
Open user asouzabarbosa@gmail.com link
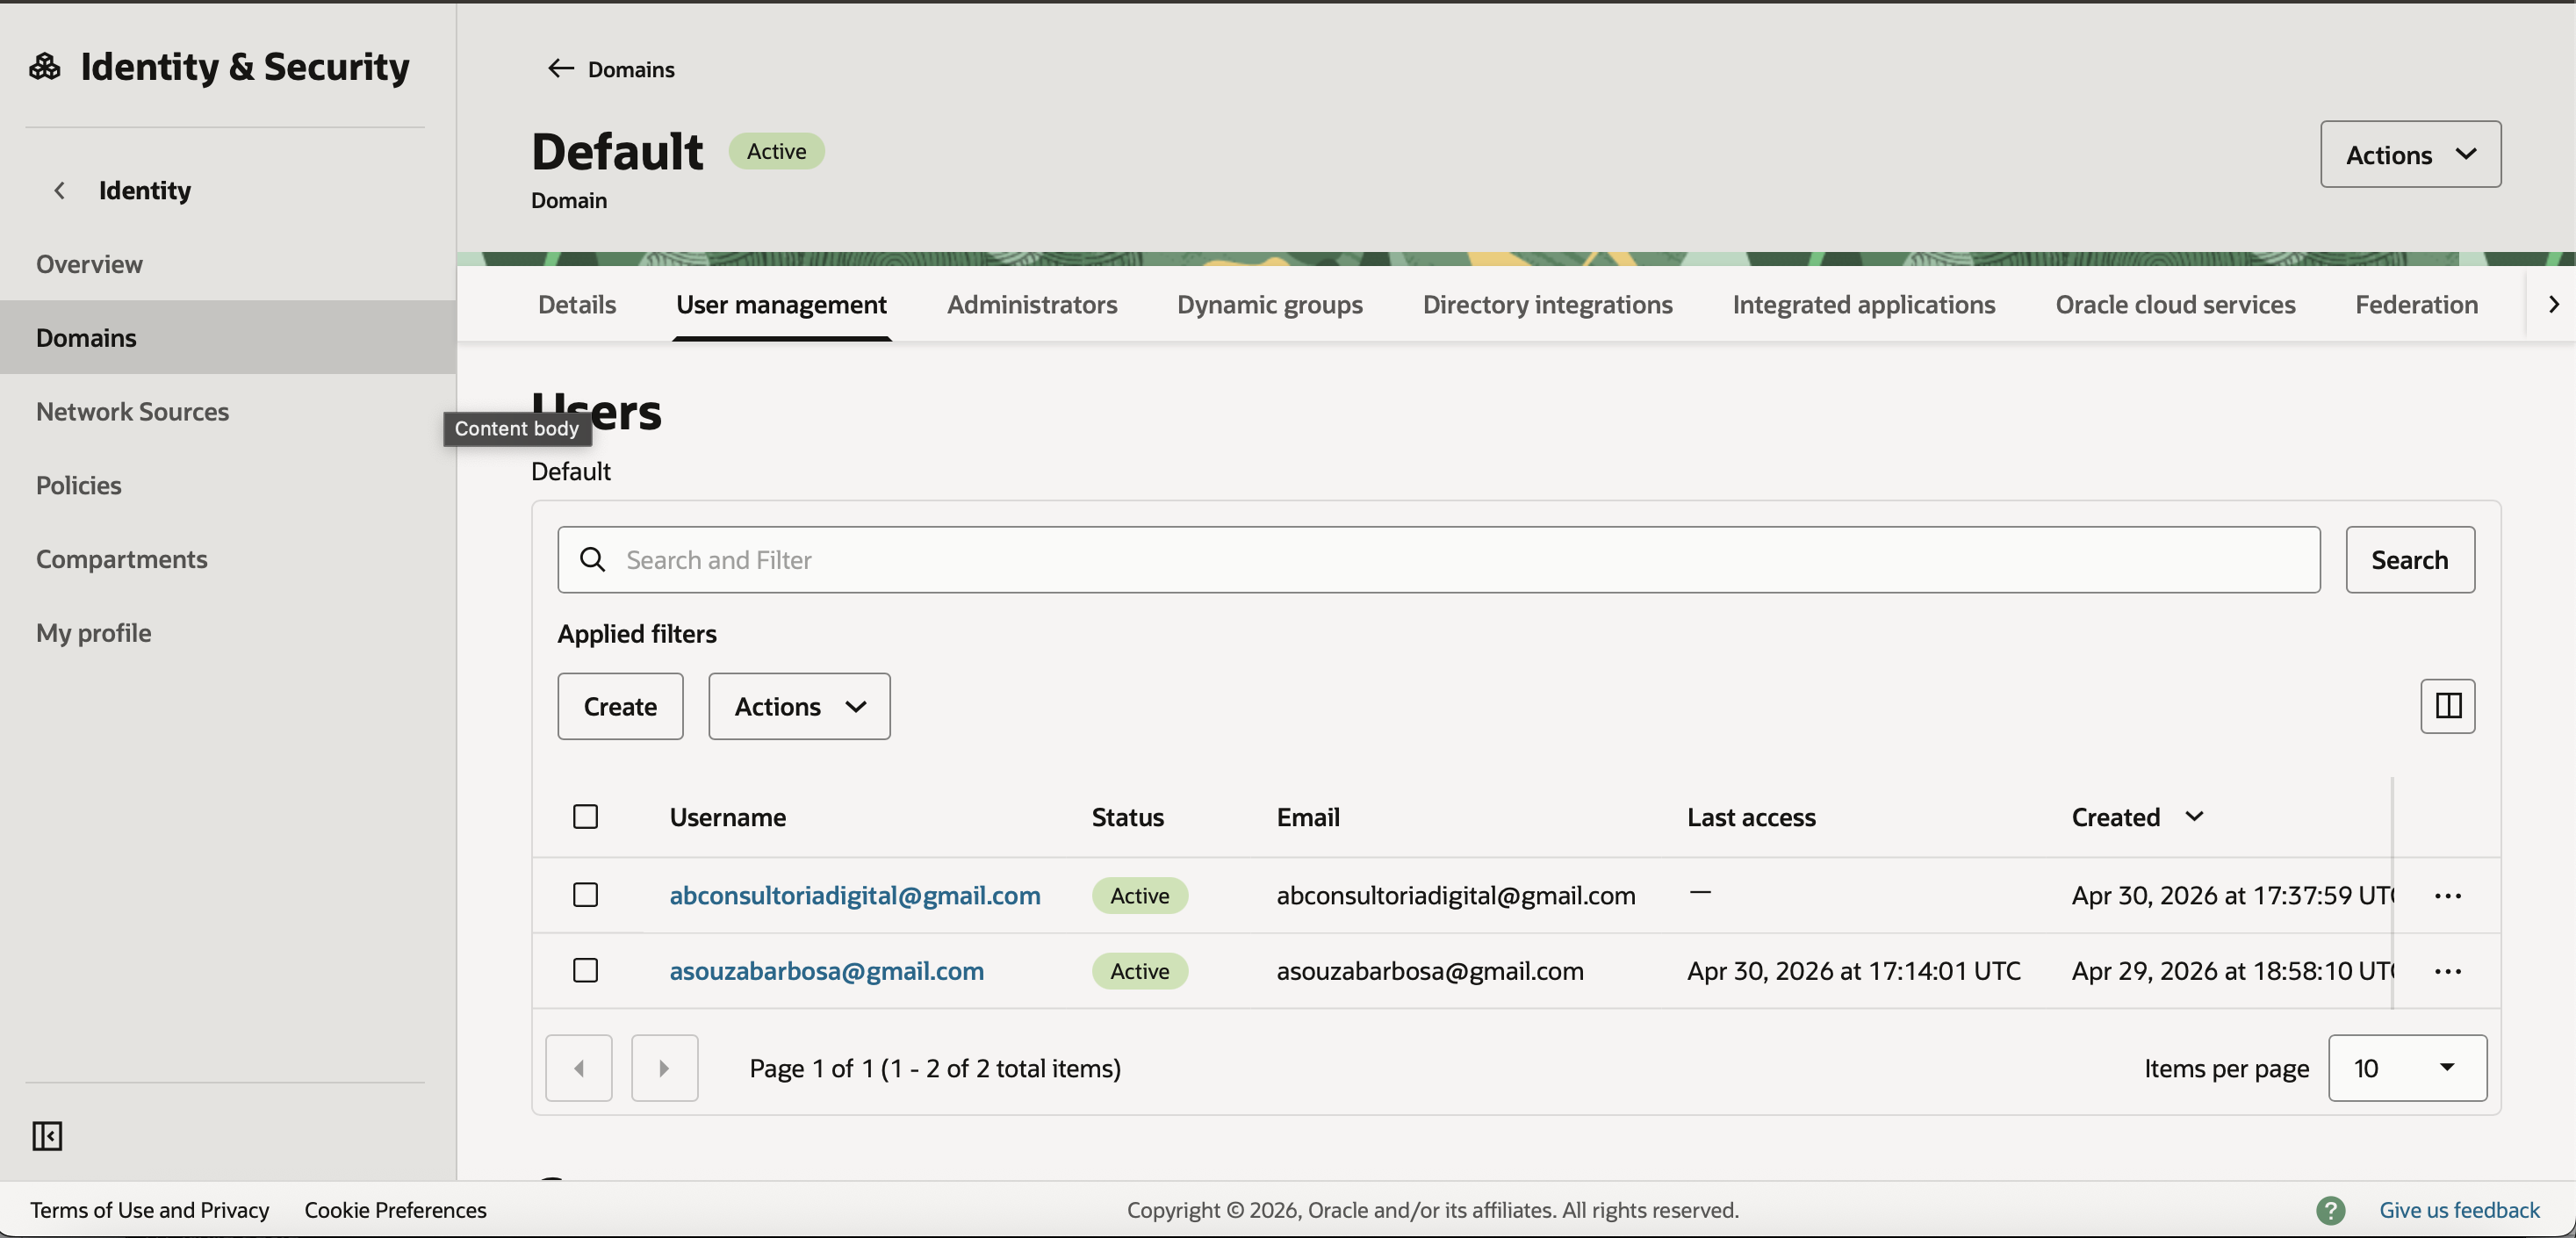[827, 971]
